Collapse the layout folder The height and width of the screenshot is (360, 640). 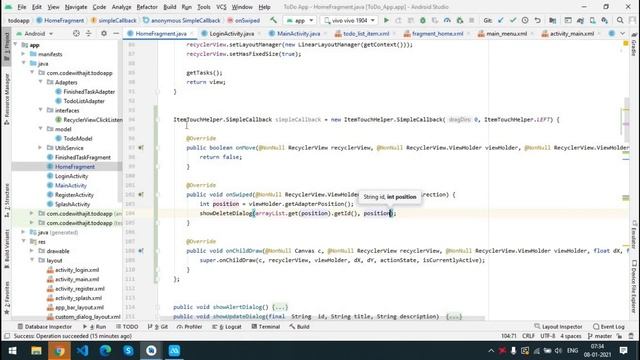pos(32,260)
